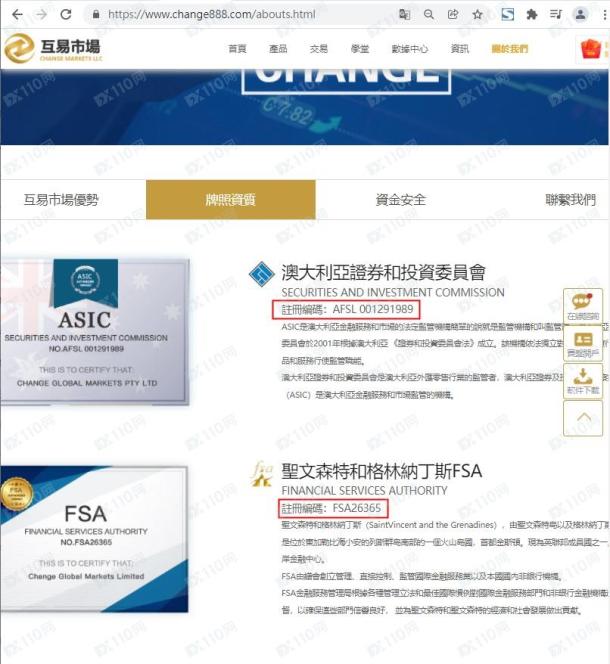
Task: Open the translate page icon
Action: coord(404,14)
